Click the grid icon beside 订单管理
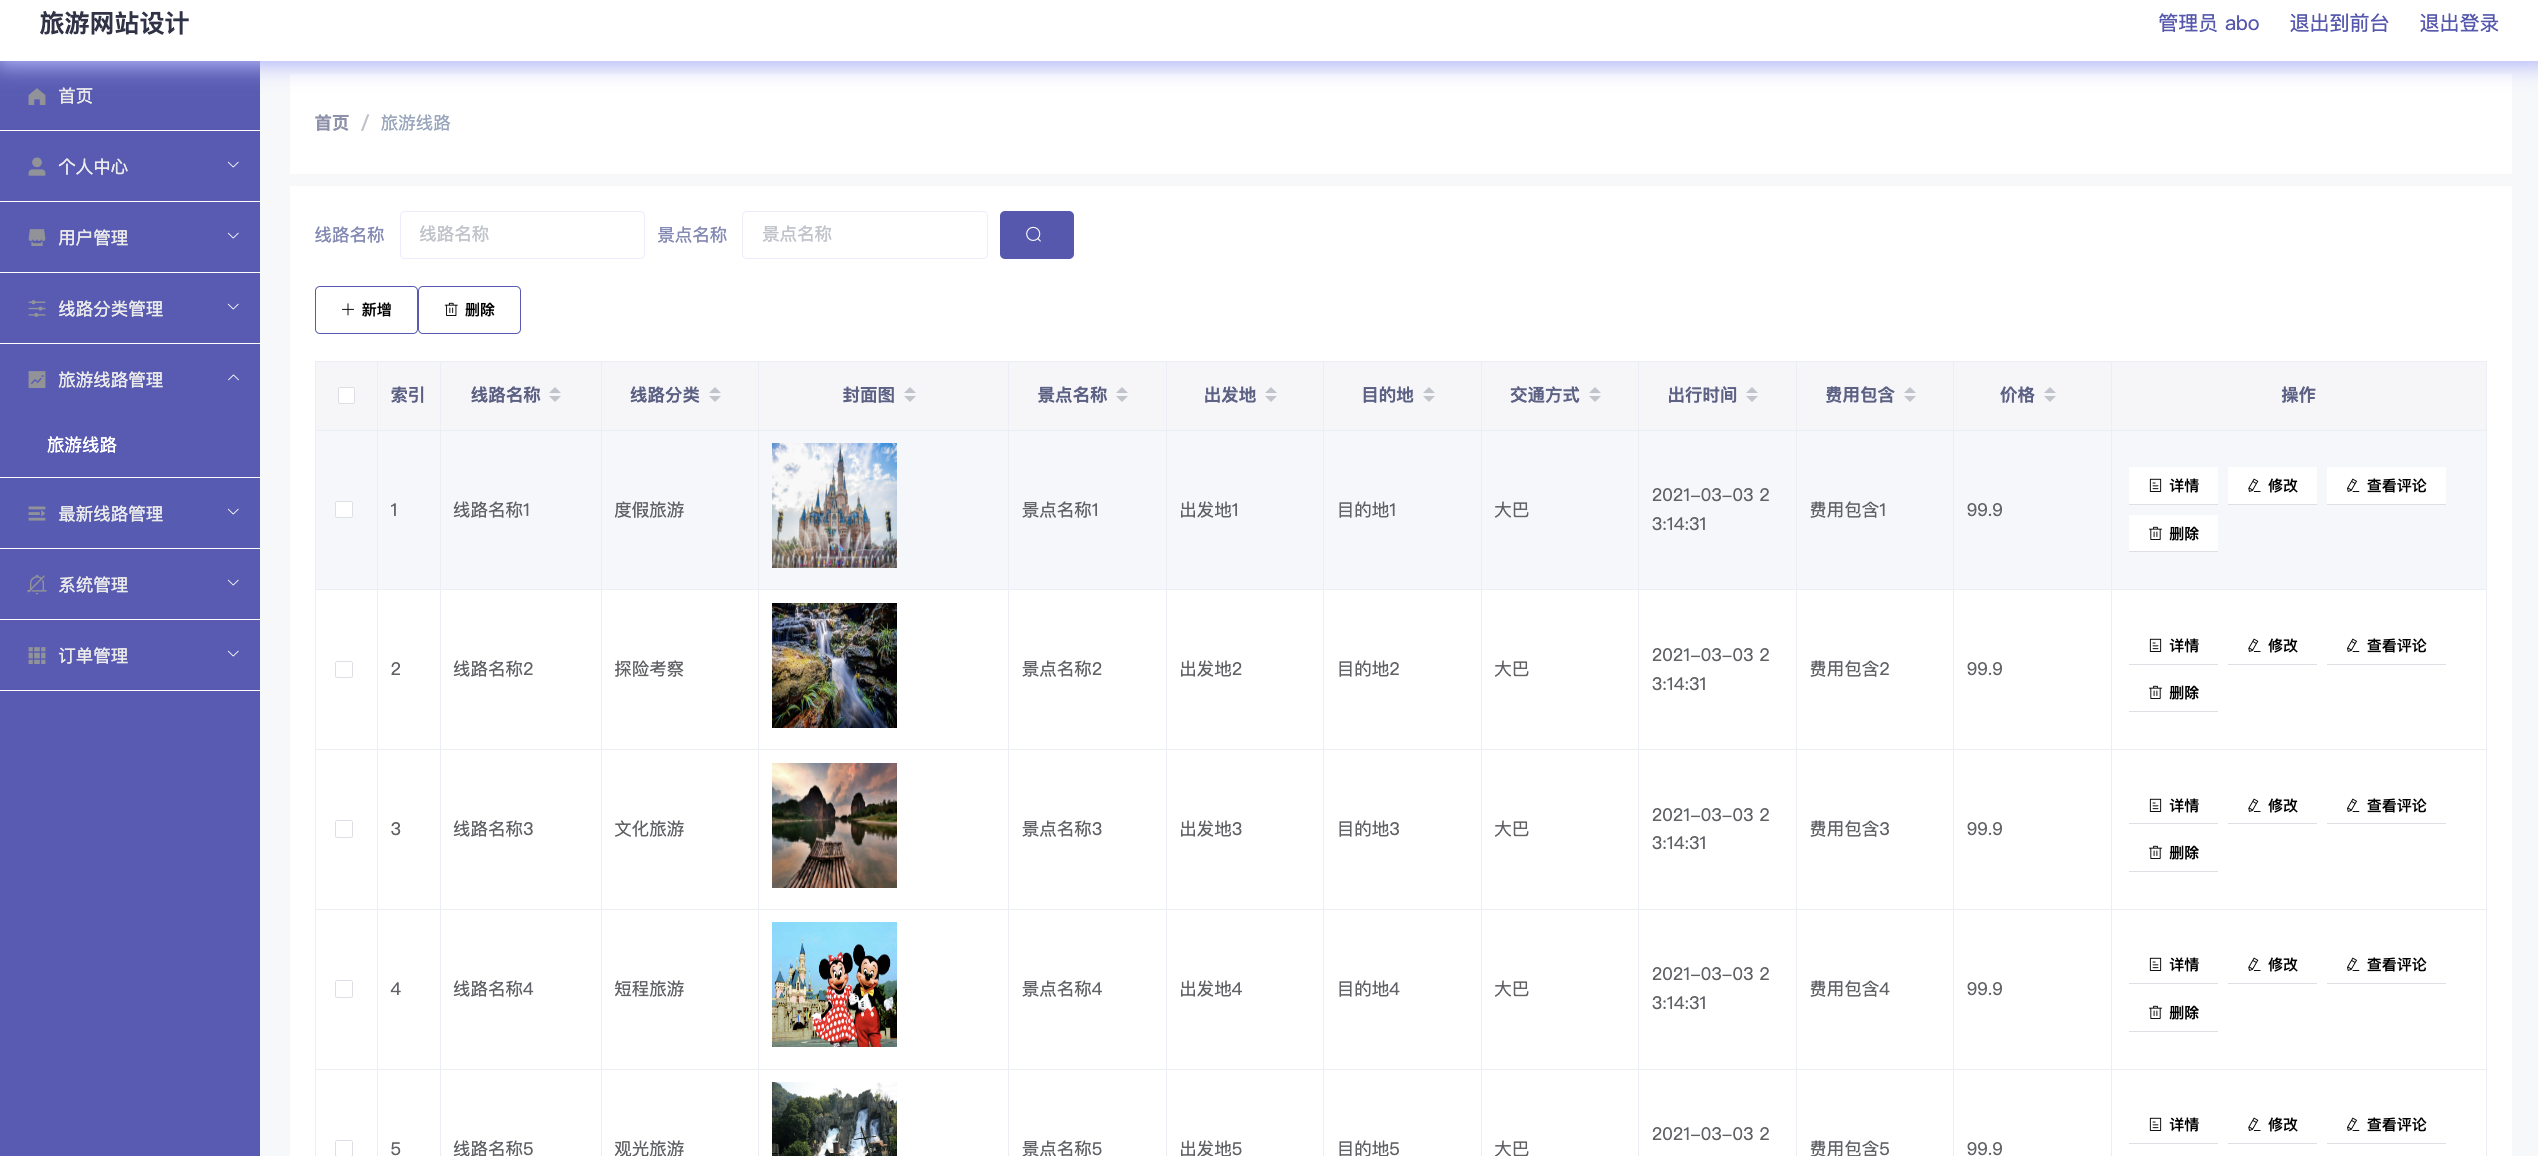Screen dimensions: 2538x1156 pos(37,656)
